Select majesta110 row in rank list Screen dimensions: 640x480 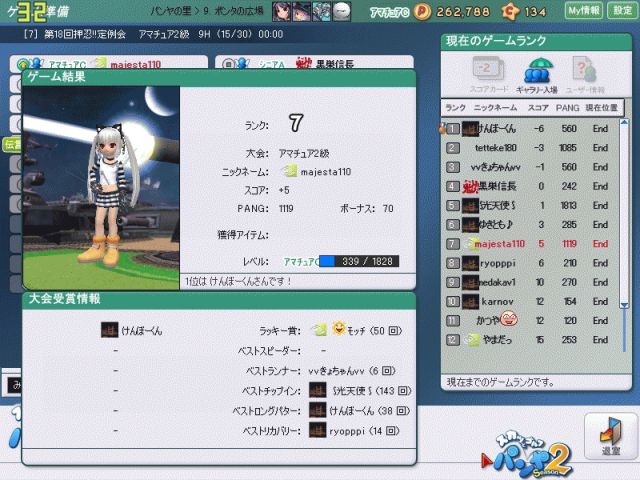point(532,243)
